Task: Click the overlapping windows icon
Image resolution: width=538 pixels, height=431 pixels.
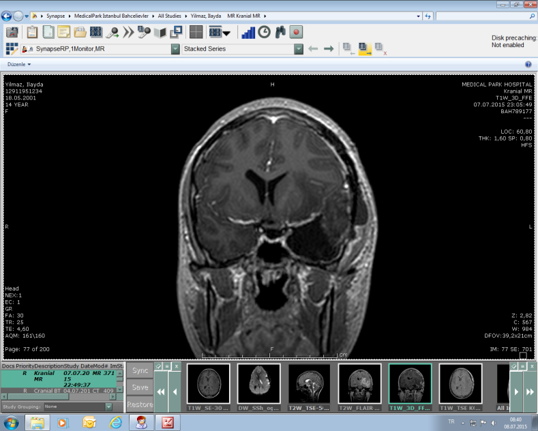Action: [x=176, y=32]
